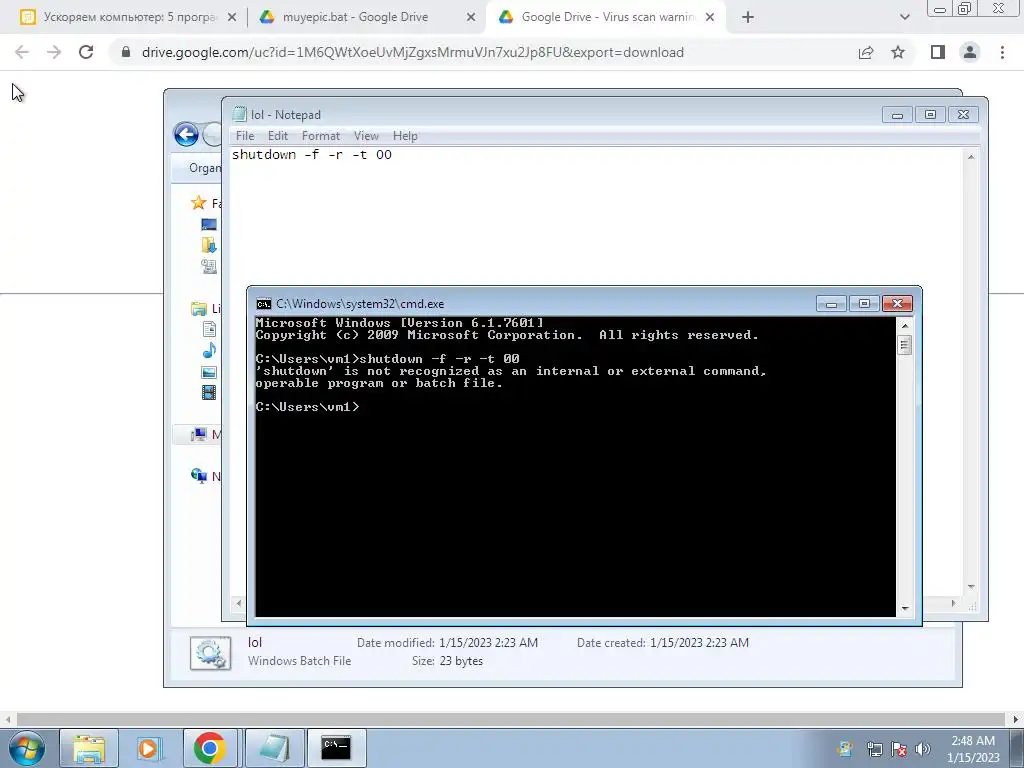1024x768 pixels.
Task: Click Organize in Explorer toolbar
Action: pos(204,168)
